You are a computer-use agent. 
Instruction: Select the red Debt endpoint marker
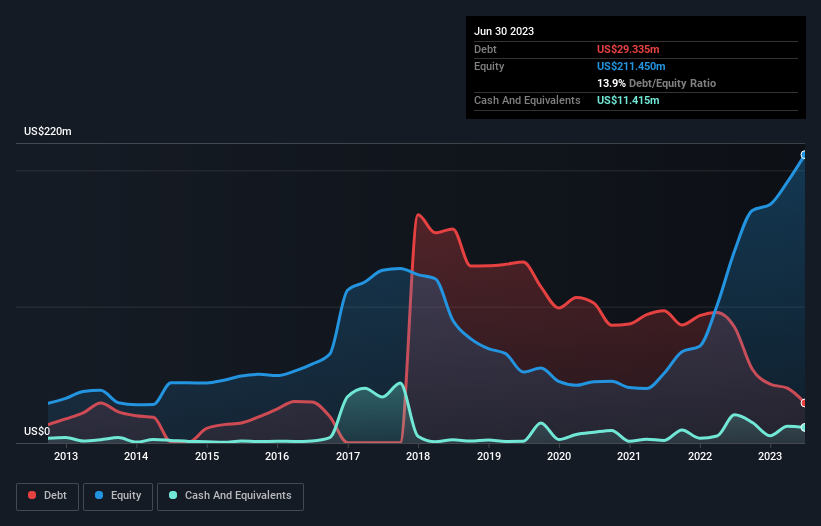[804, 403]
